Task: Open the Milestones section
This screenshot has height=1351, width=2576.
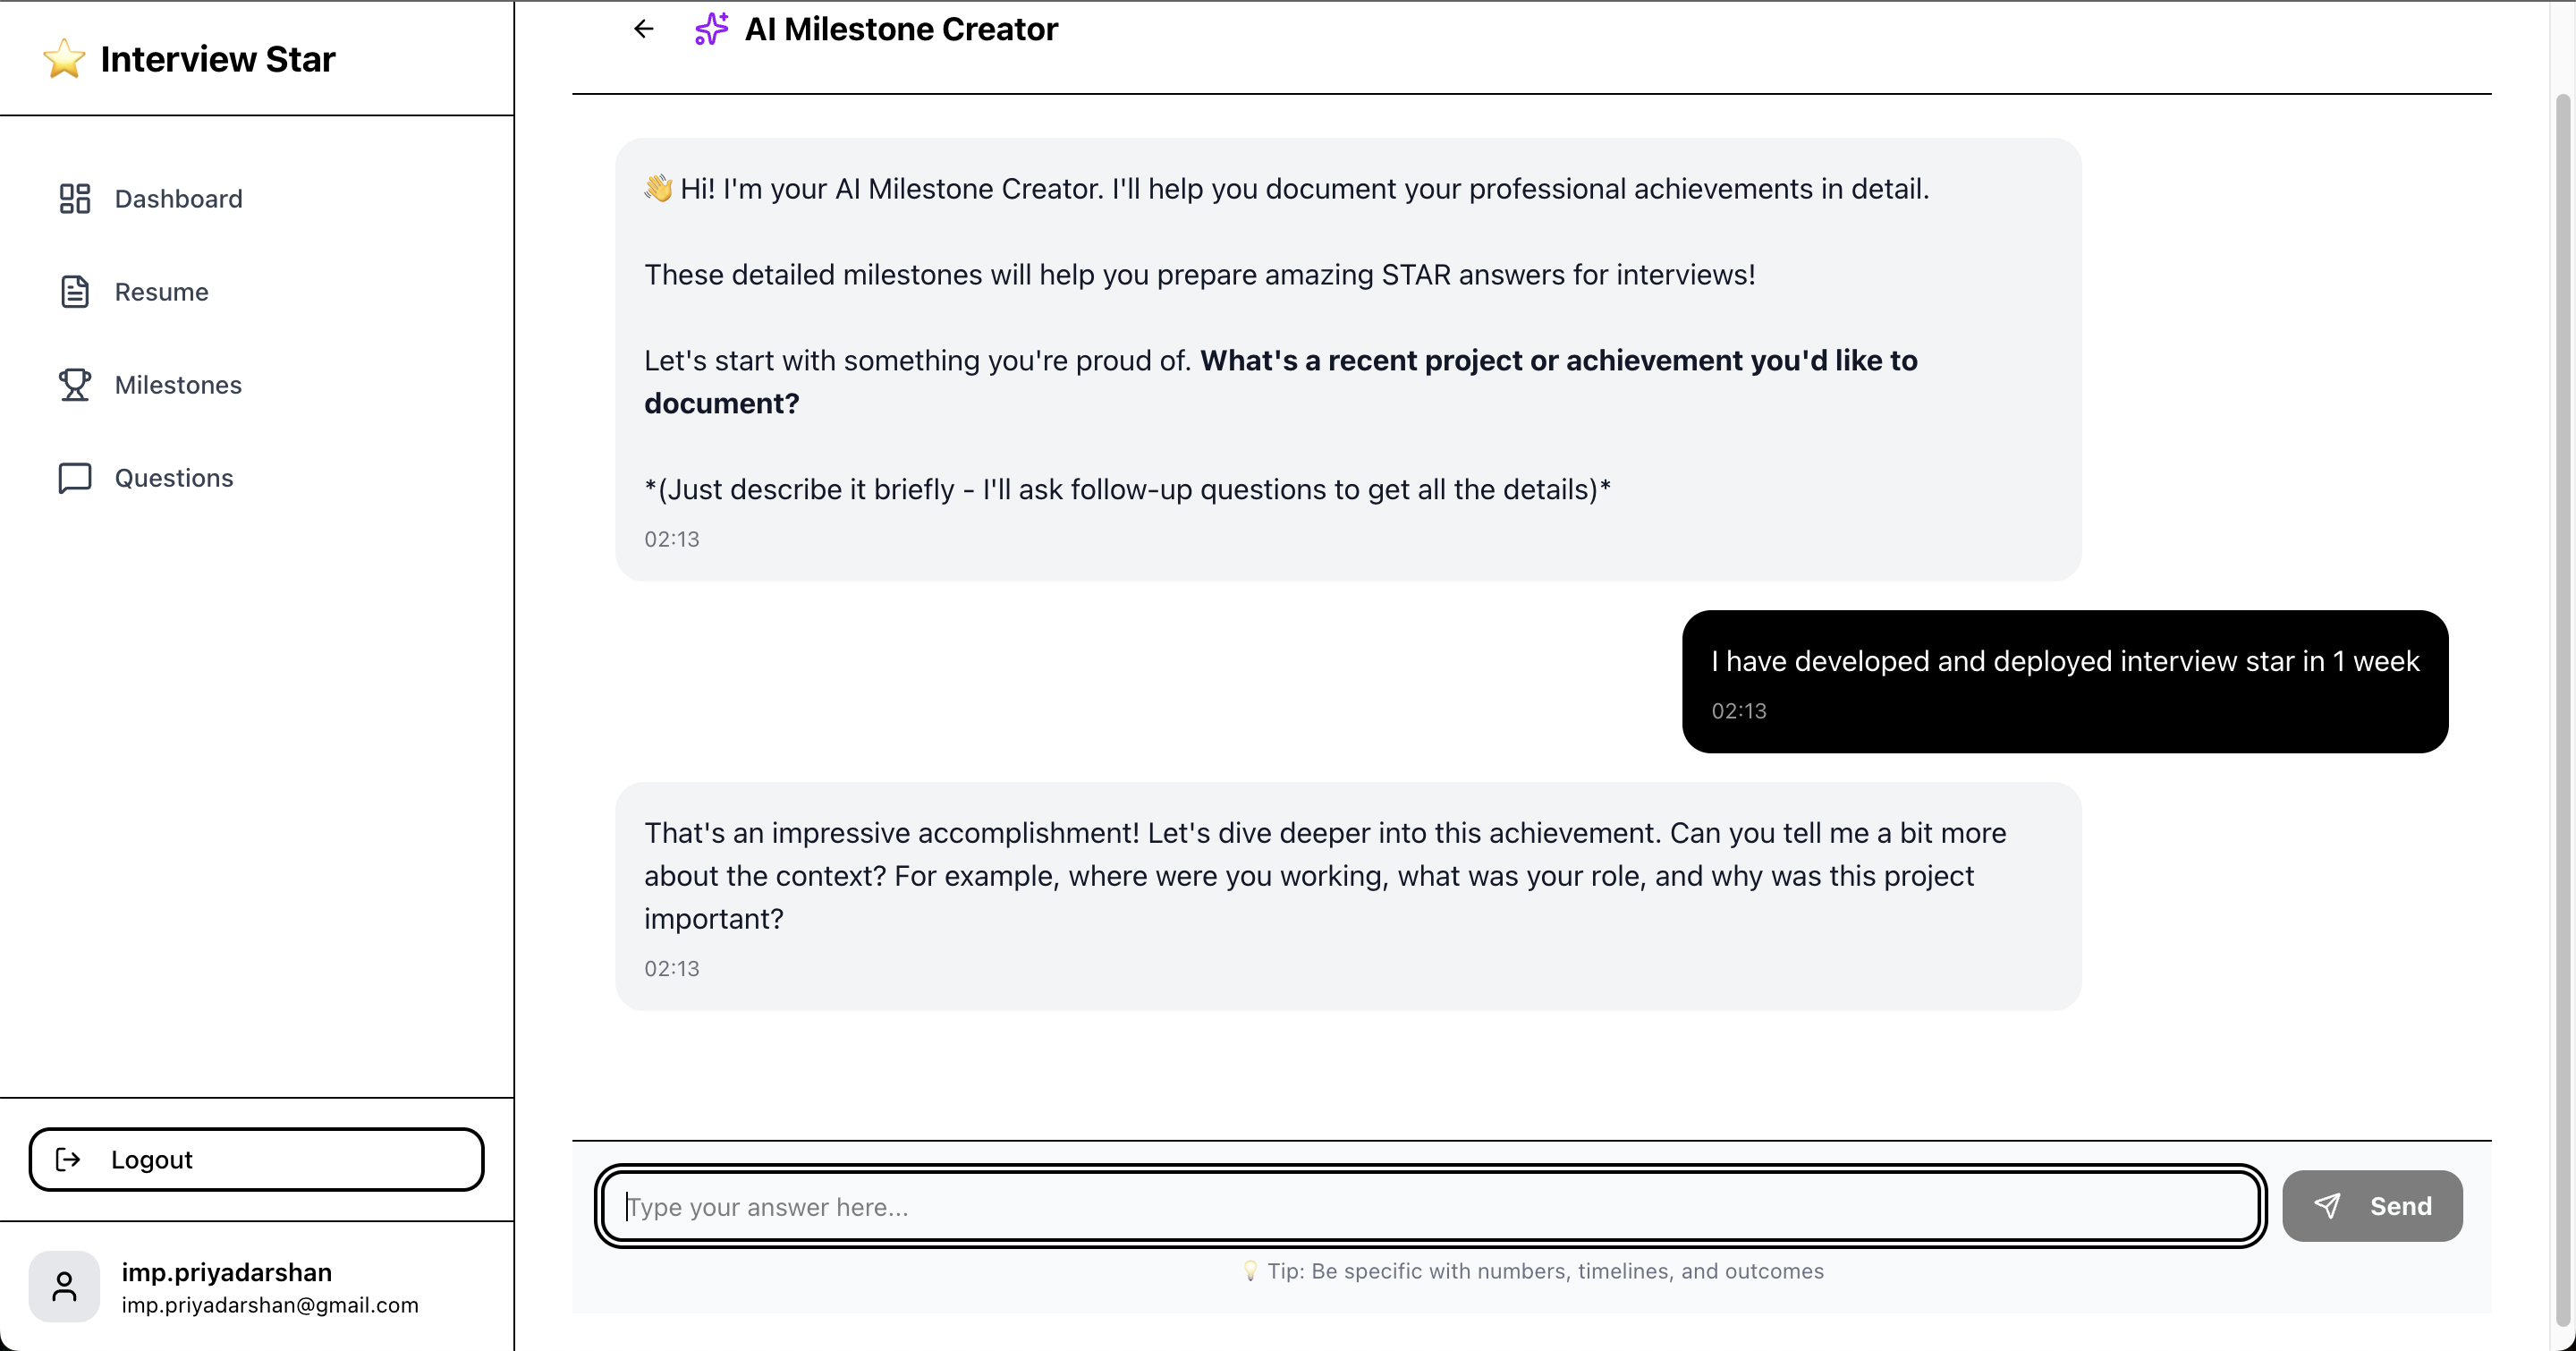Action: (179, 385)
